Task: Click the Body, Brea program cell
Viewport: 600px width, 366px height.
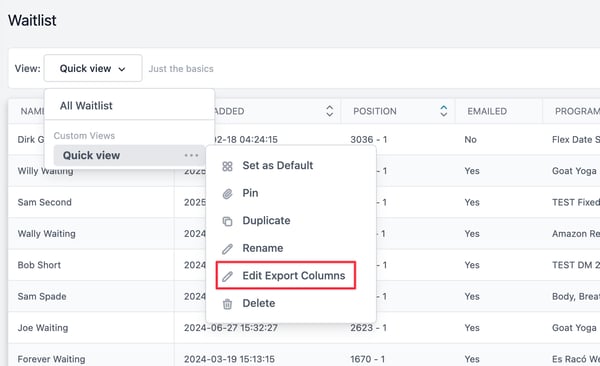Action: (x=576, y=296)
